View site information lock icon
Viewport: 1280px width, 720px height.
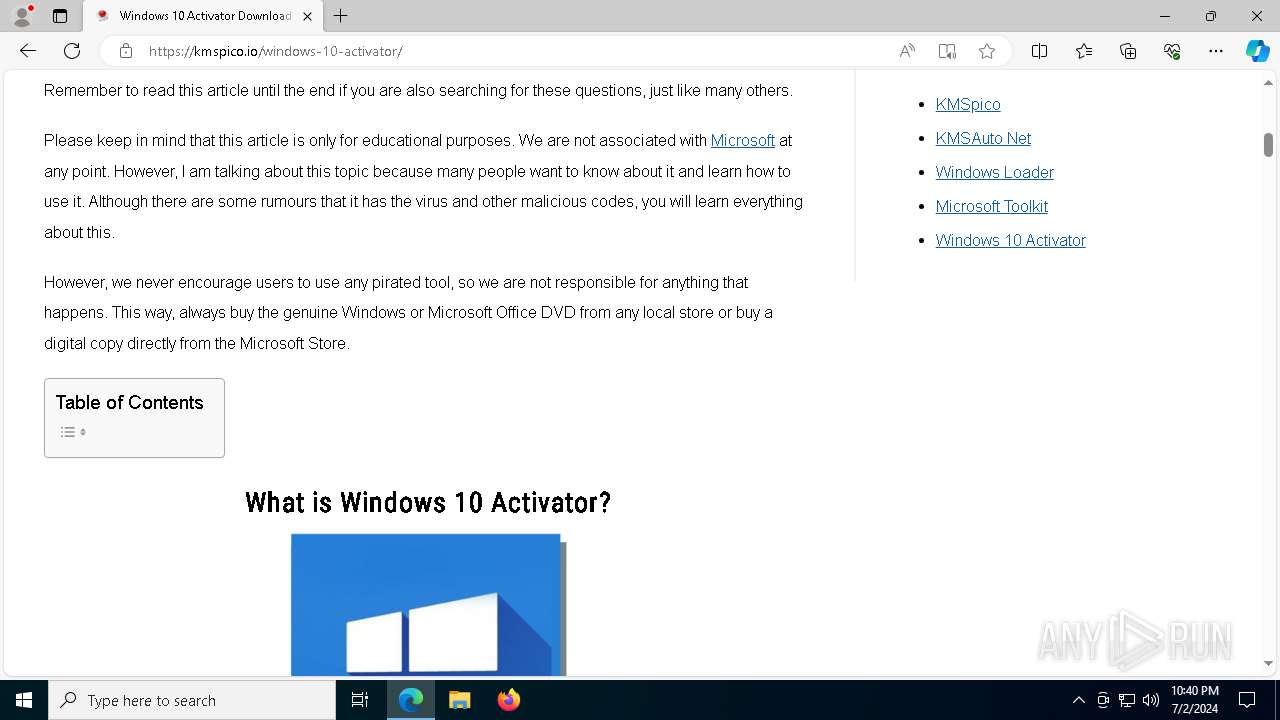pyautogui.click(x=125, y=51)
